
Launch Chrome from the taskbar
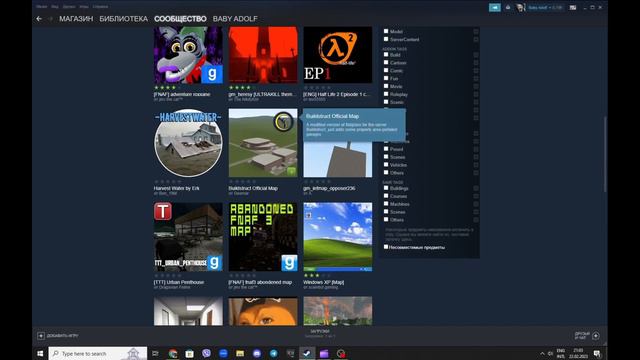173,353
